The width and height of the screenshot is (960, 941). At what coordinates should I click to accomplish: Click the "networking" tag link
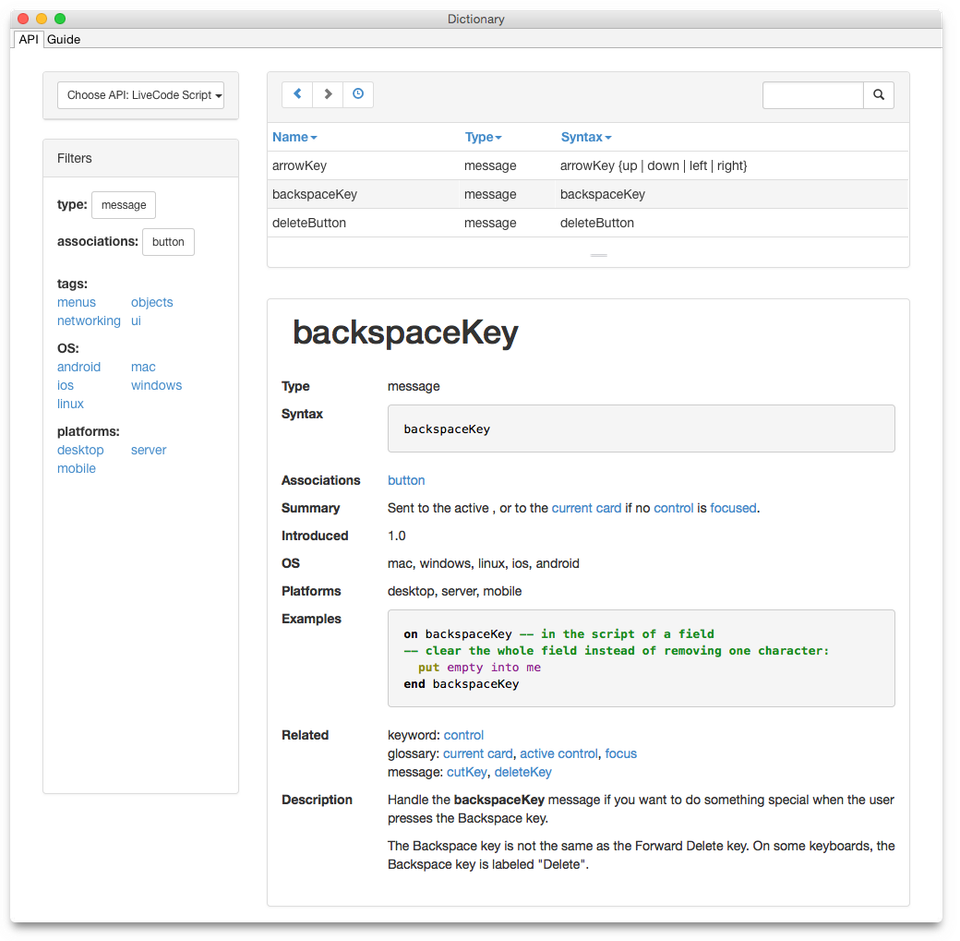pyautogui.click(x=88, y=320)
